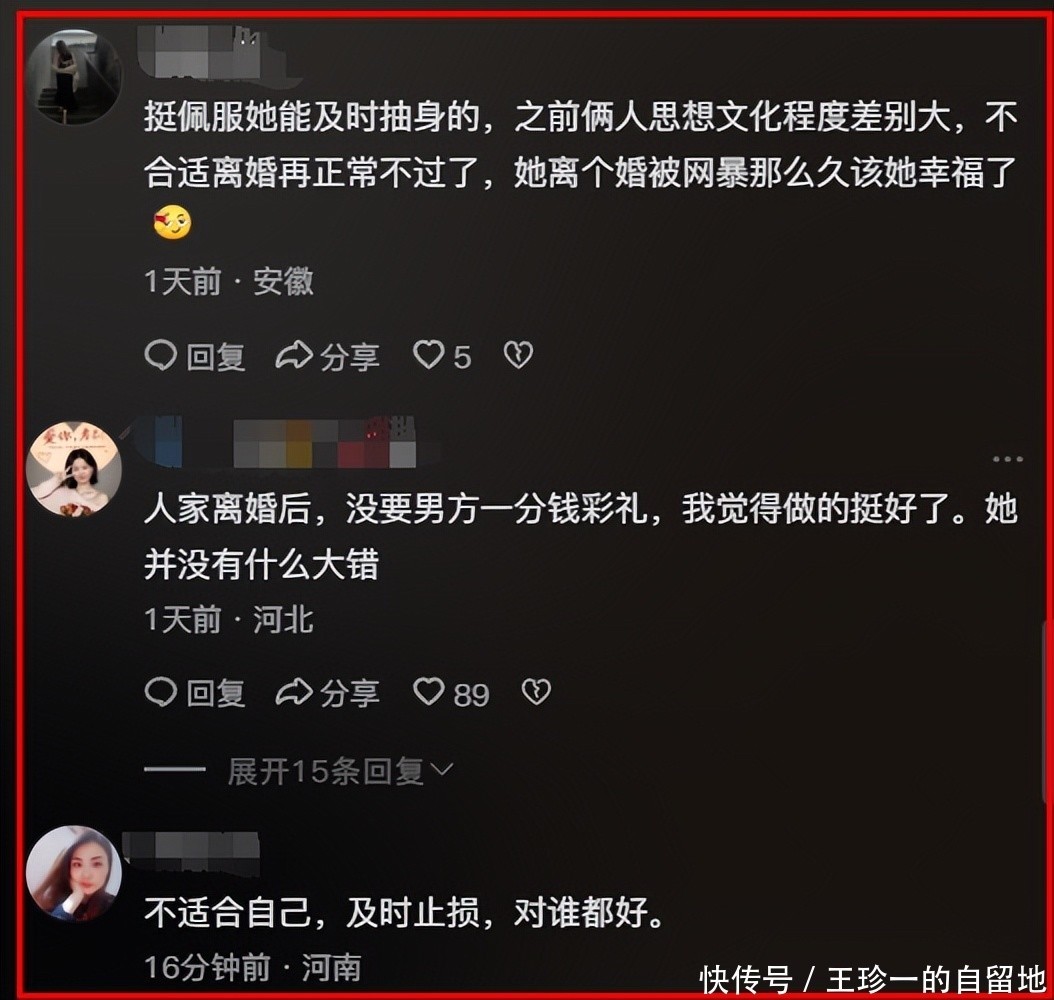Click reply bubble icon on Hebei comment

point(161,692)
